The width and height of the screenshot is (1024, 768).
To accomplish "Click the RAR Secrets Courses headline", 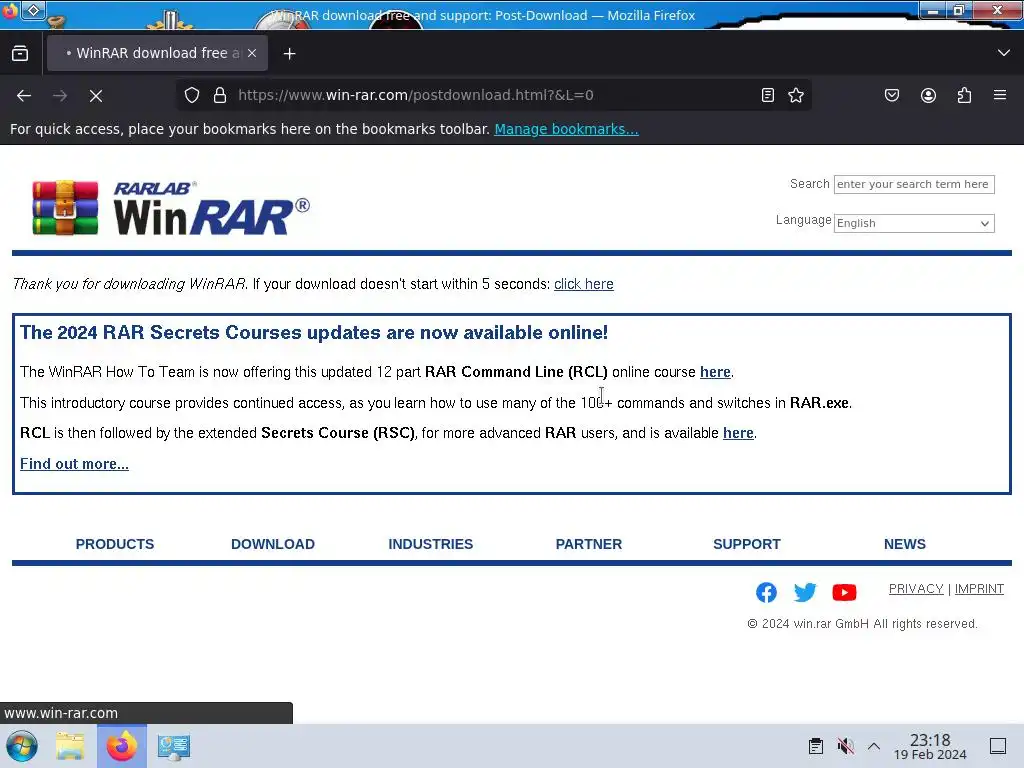I will click(x=313, y=332).
